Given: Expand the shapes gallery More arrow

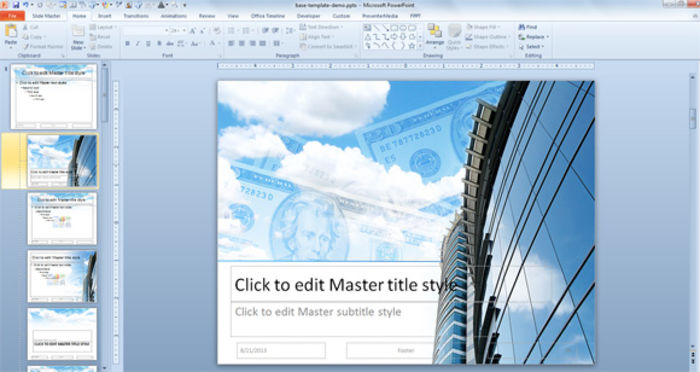Looking at the screenshot, I should (x=420, y=46).
